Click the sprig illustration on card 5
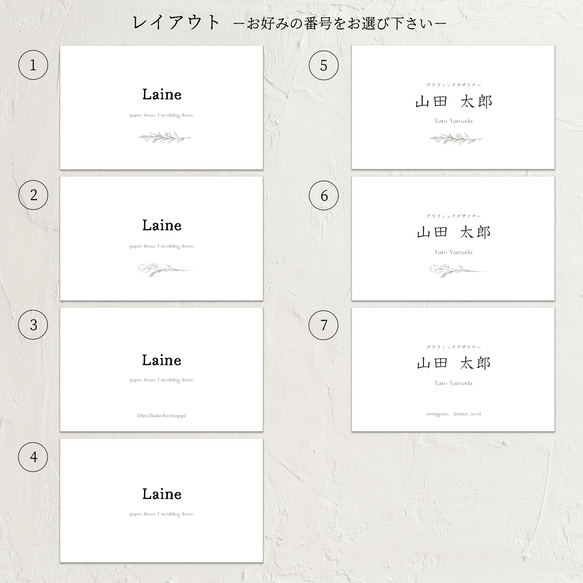This screenshot has width=583, height=583. [x=455, y=139]
